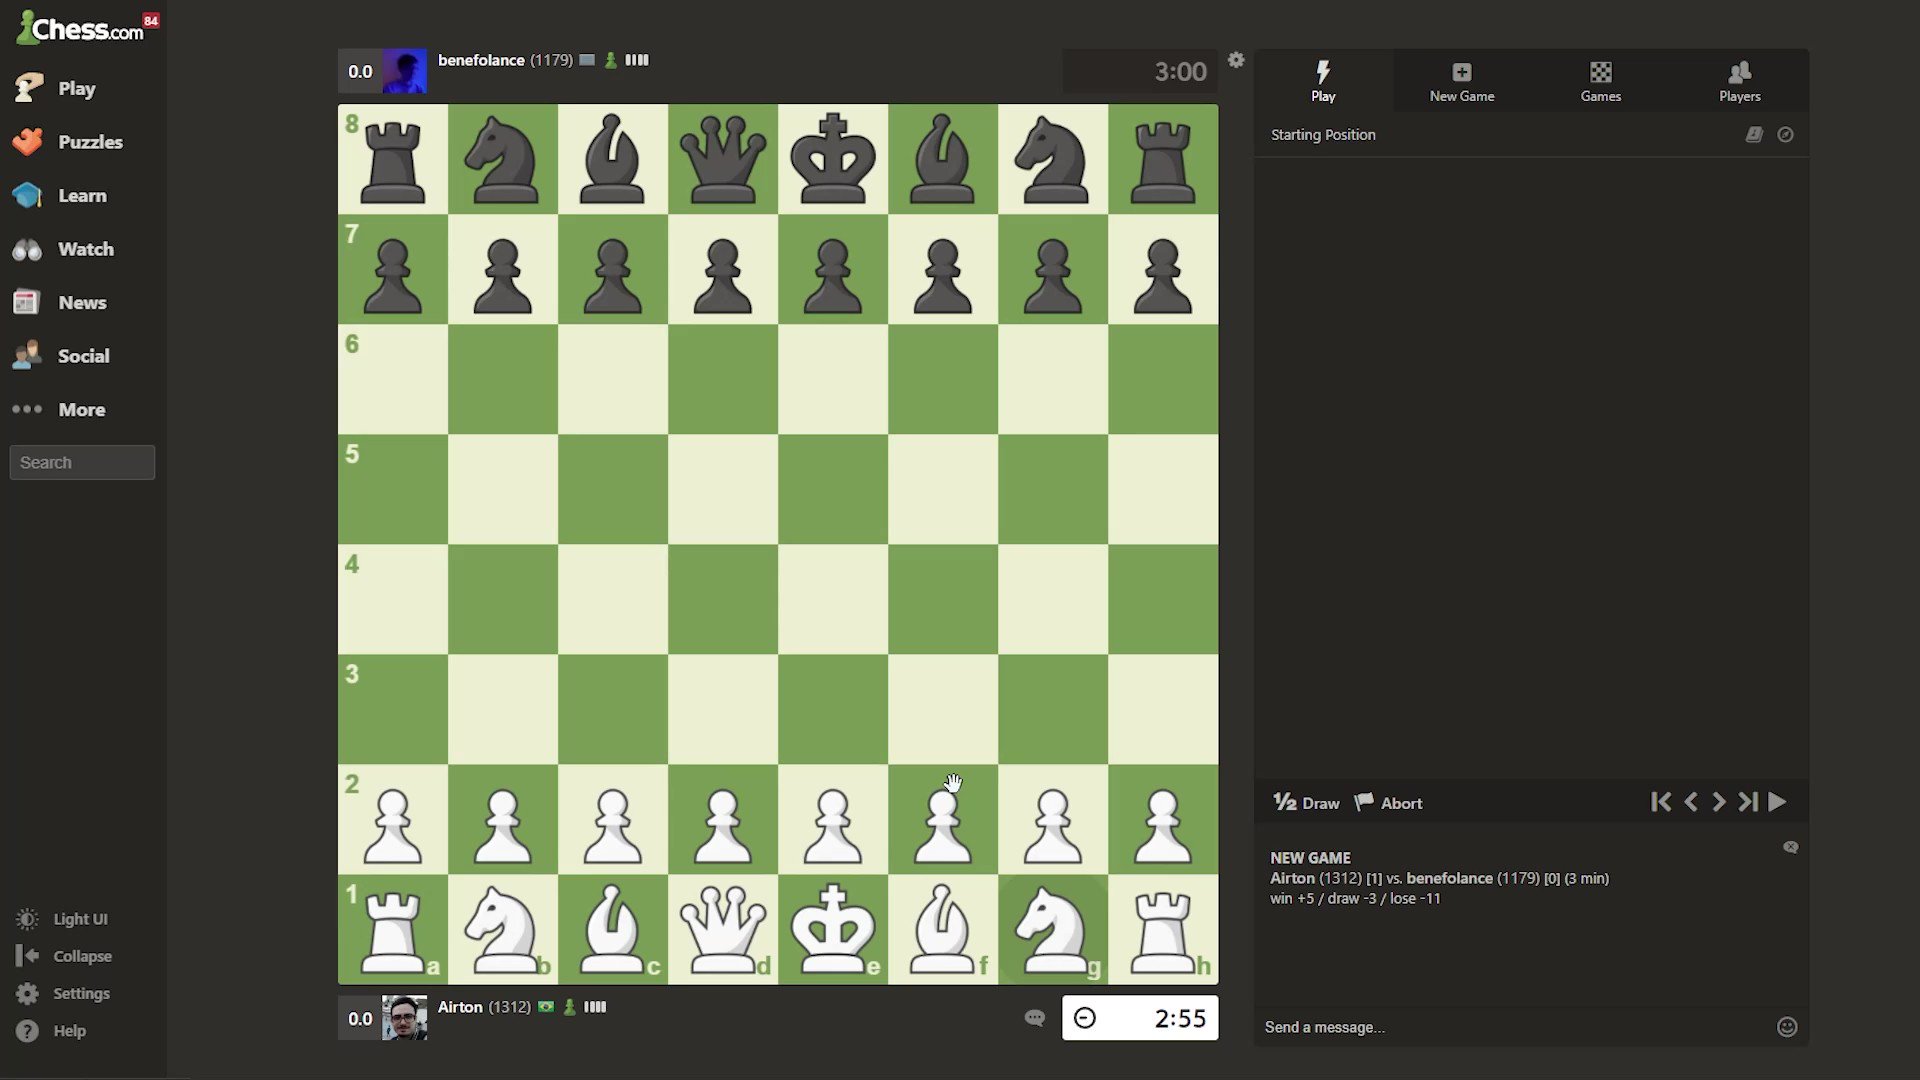Select the white king on e1
Image resolution: width=1920 pixels, height=1080 pixels.
(833, 930)
